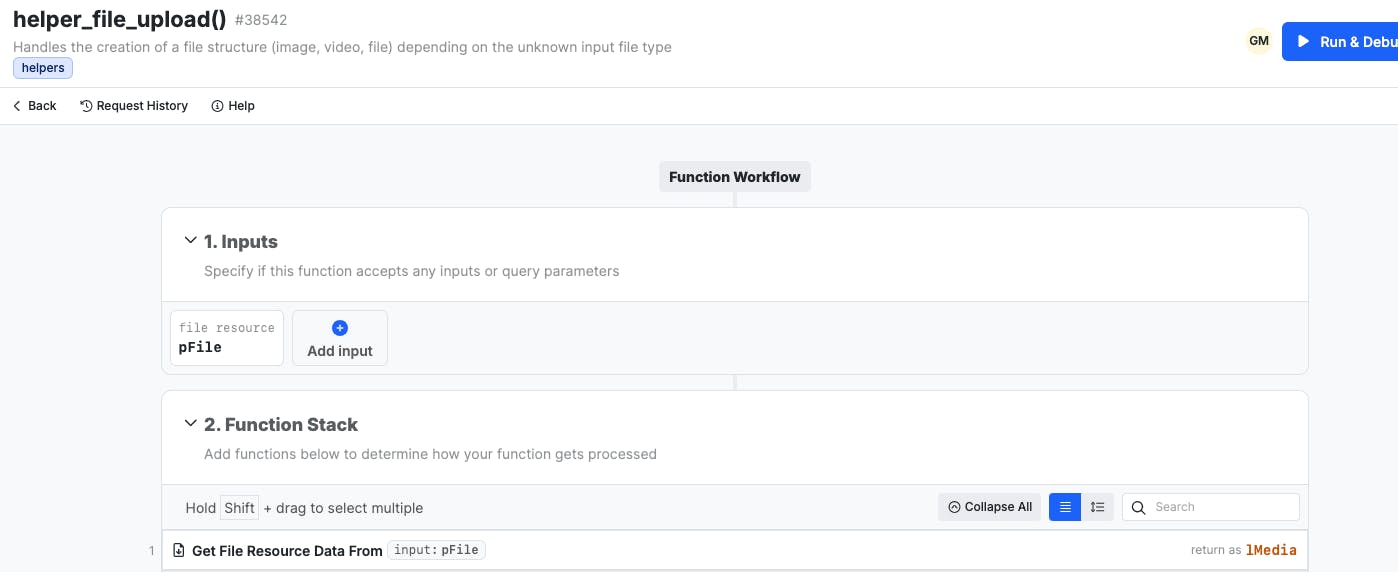Click the Help circle icon

pos(217,106)
